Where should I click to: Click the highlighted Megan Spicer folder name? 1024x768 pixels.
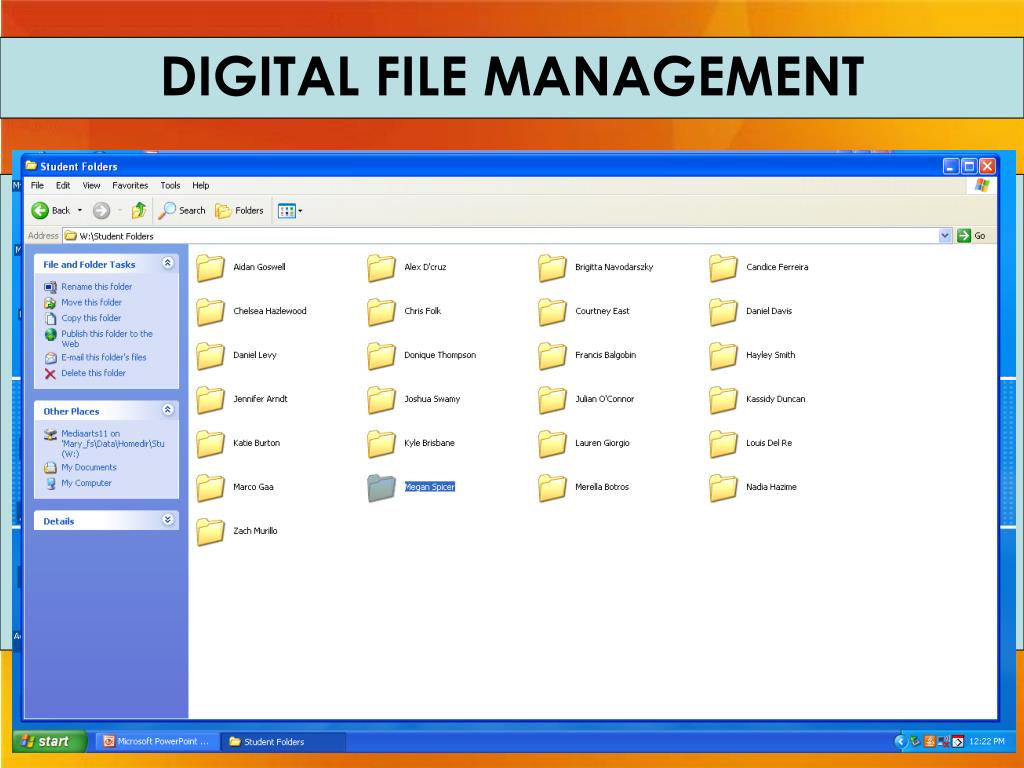[x=430, y=487]
